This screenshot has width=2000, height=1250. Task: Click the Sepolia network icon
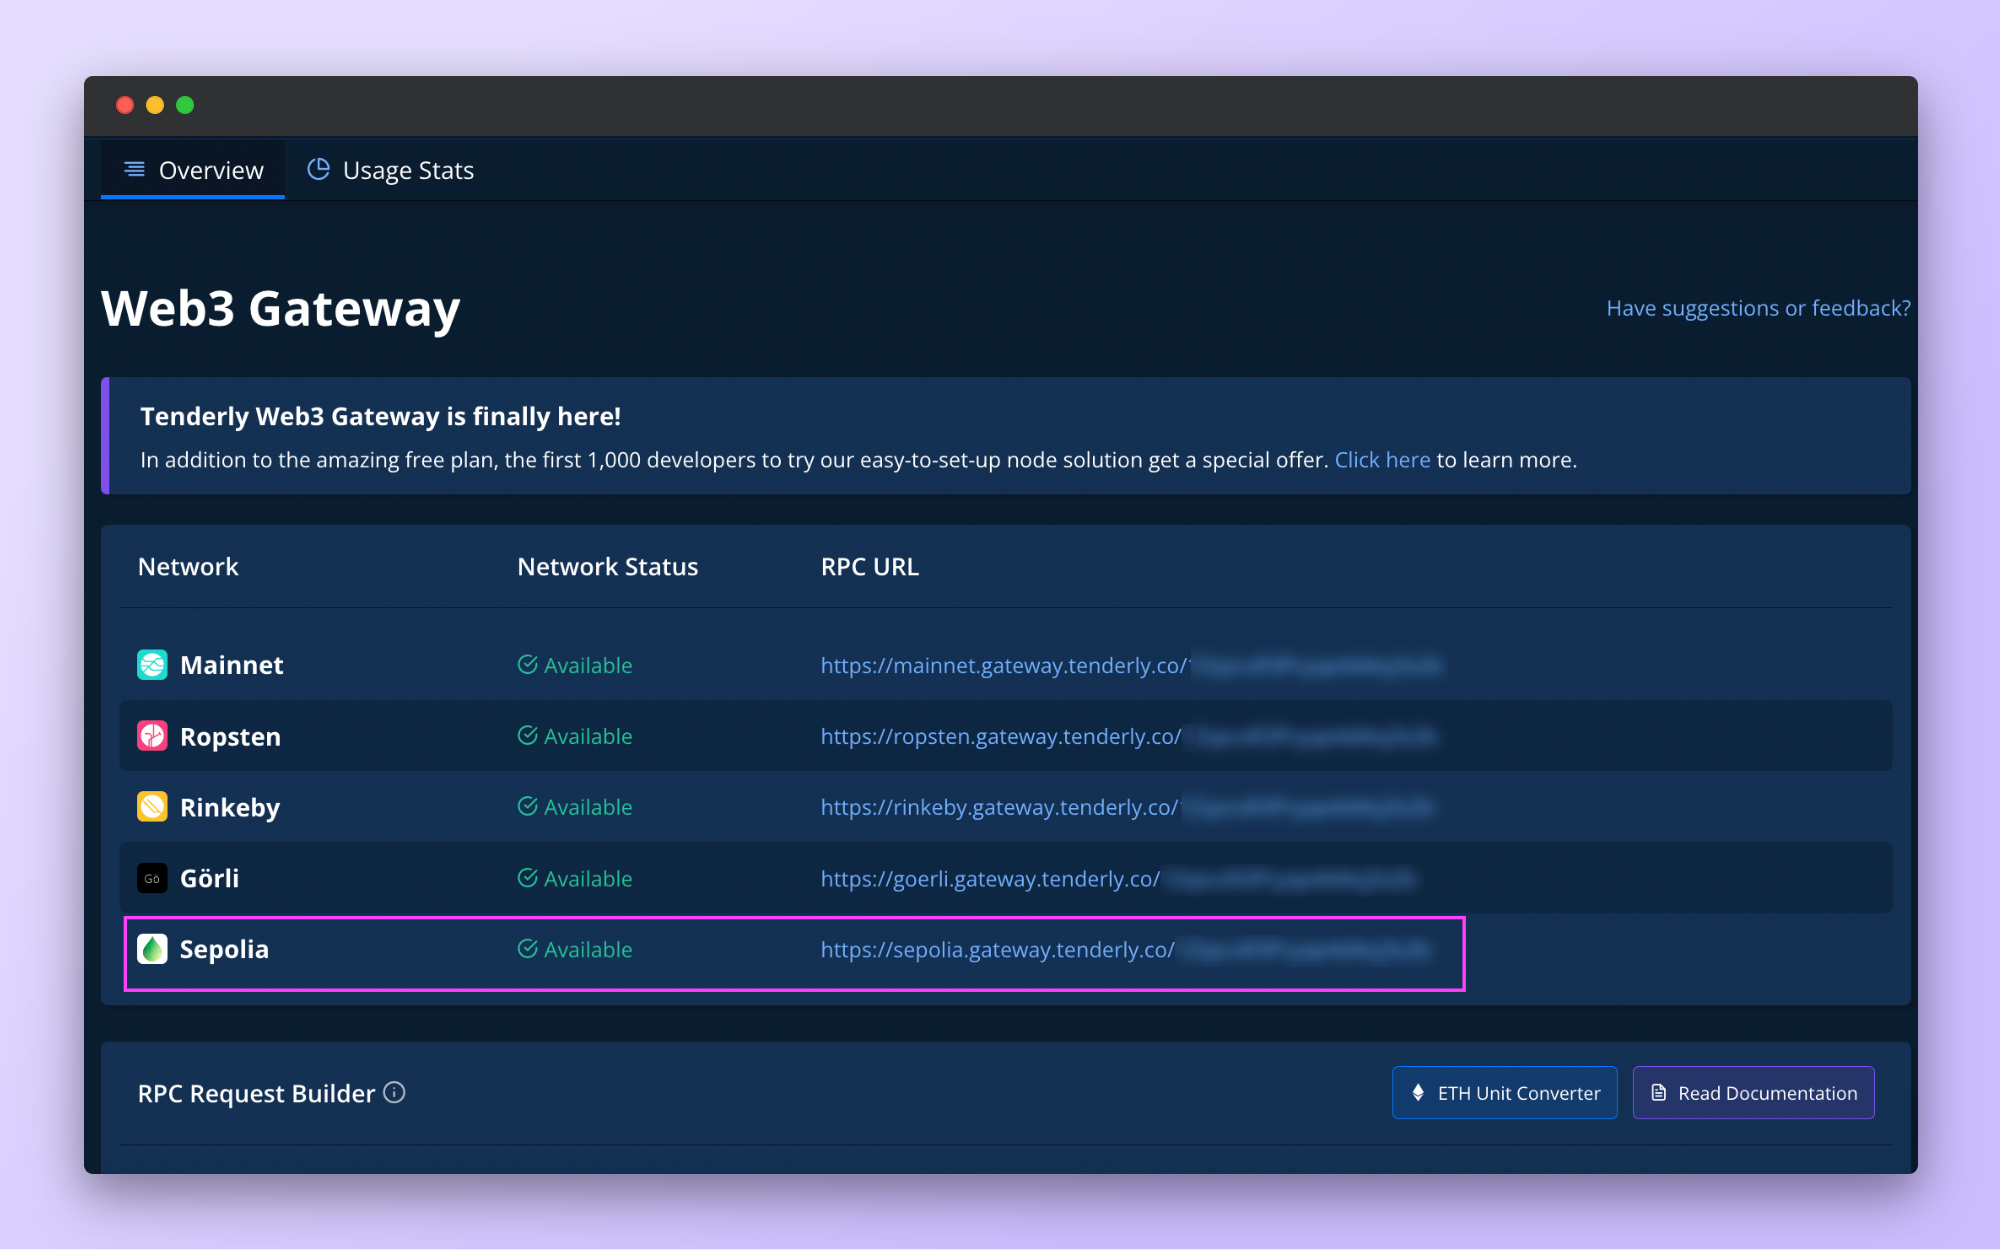pos(152,949)
